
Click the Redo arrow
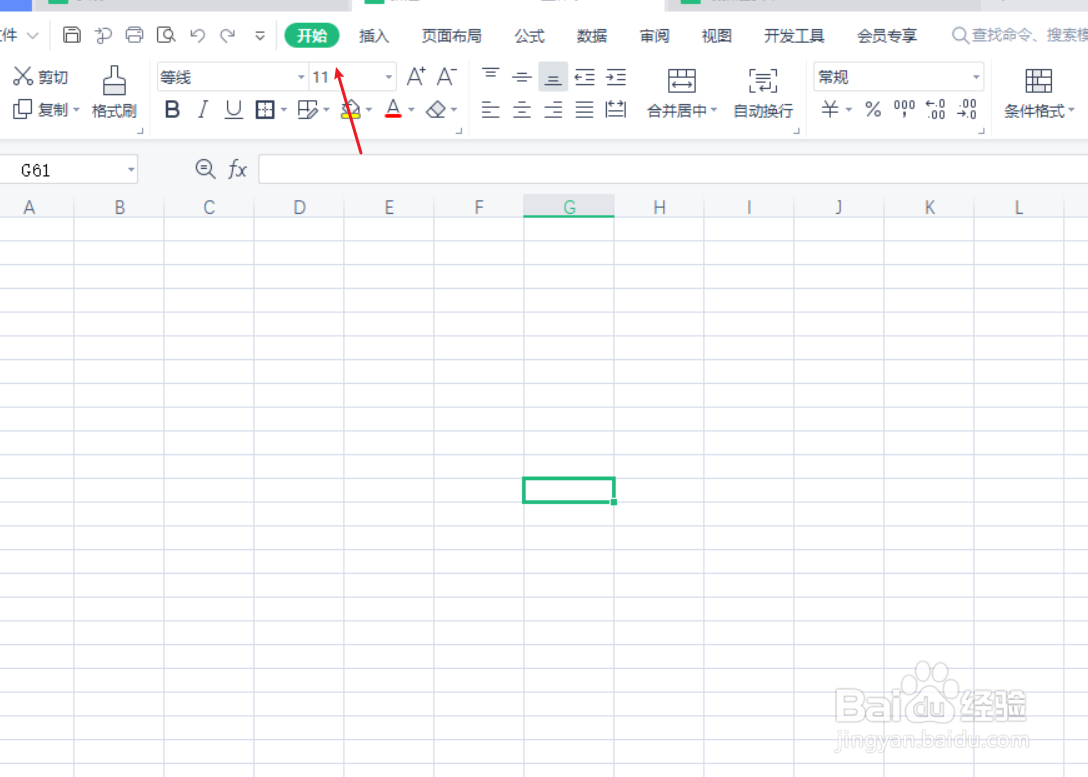228,35
